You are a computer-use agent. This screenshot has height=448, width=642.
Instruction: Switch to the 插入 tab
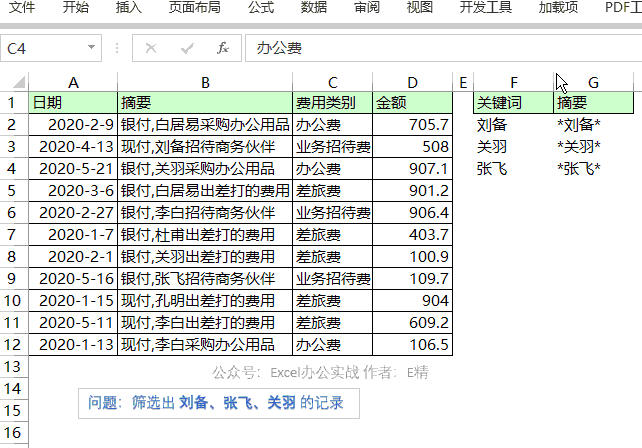128,8
